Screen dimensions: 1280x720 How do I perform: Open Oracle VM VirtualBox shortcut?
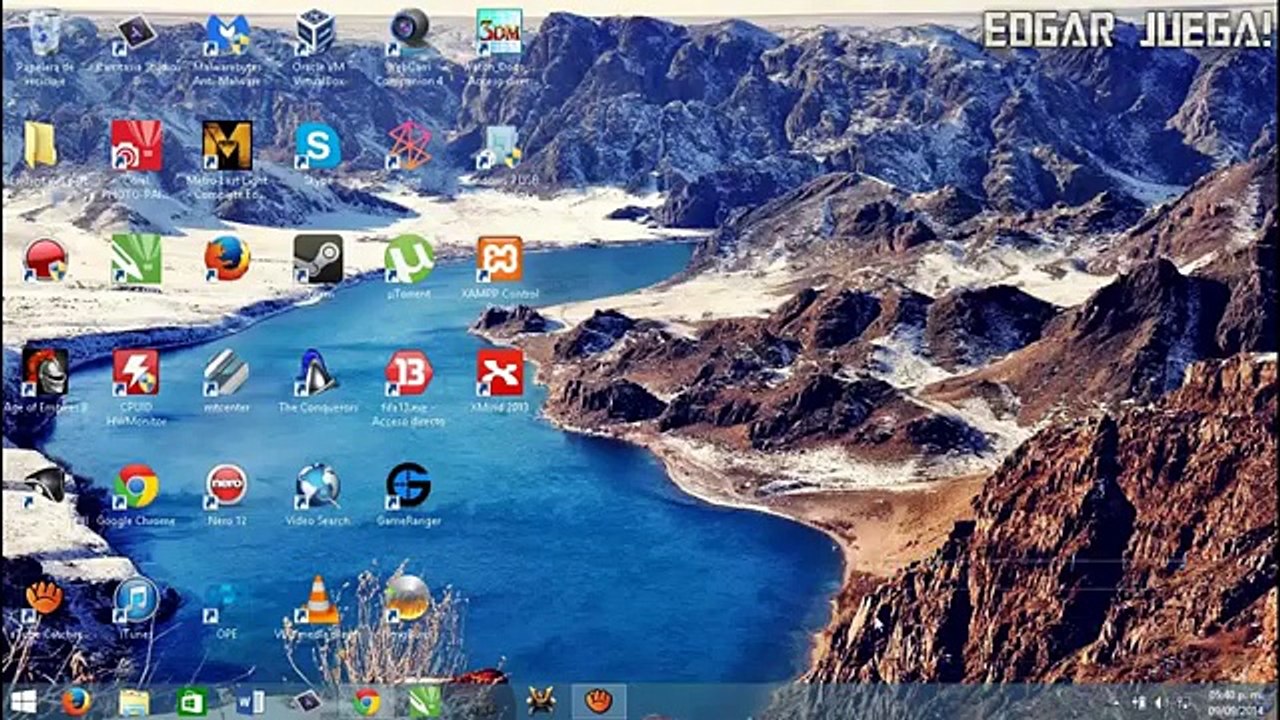[317, 33]
